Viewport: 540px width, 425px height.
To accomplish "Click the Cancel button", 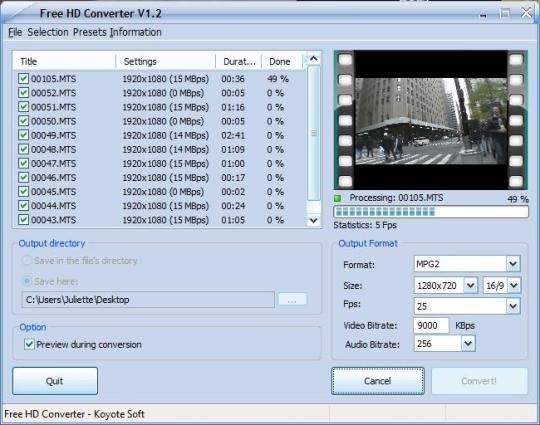I will [378, 381].
